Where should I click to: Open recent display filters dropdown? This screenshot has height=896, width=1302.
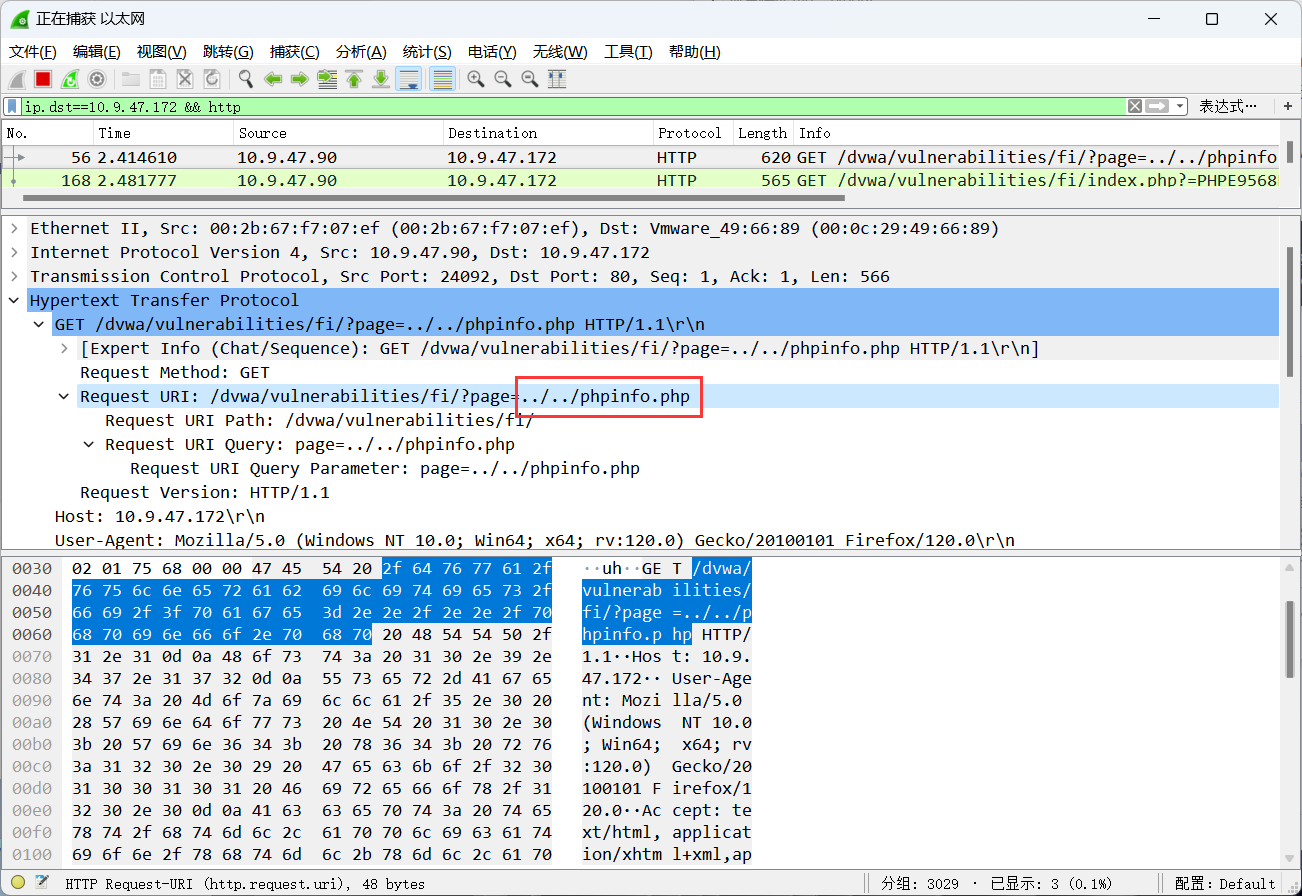pos(1180,106)
